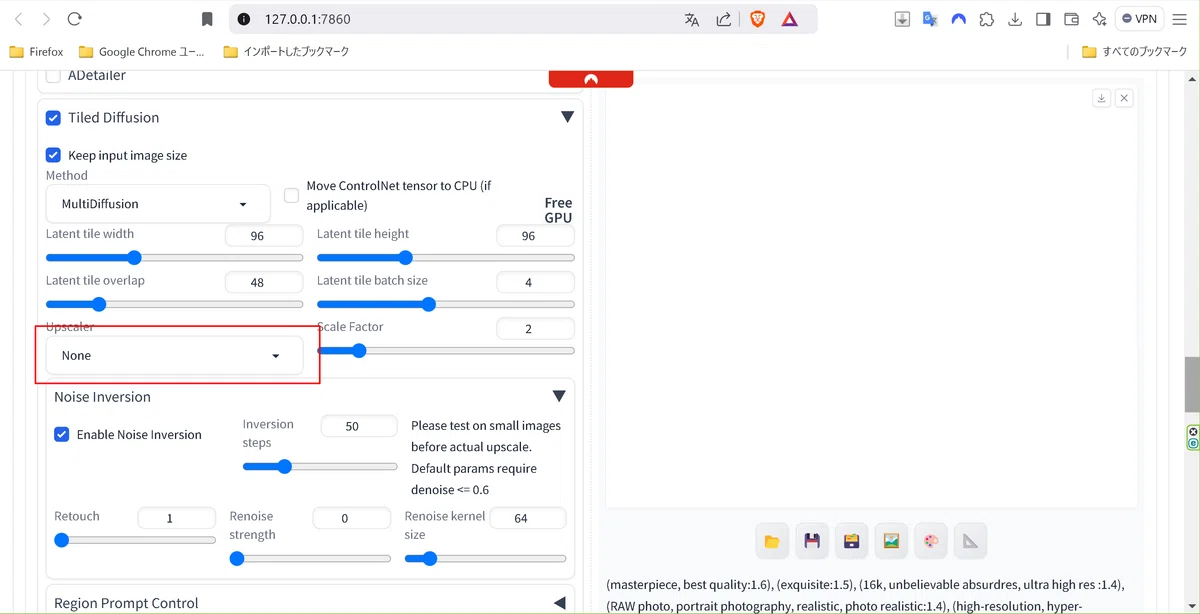Click the Retouch slider

135,540
